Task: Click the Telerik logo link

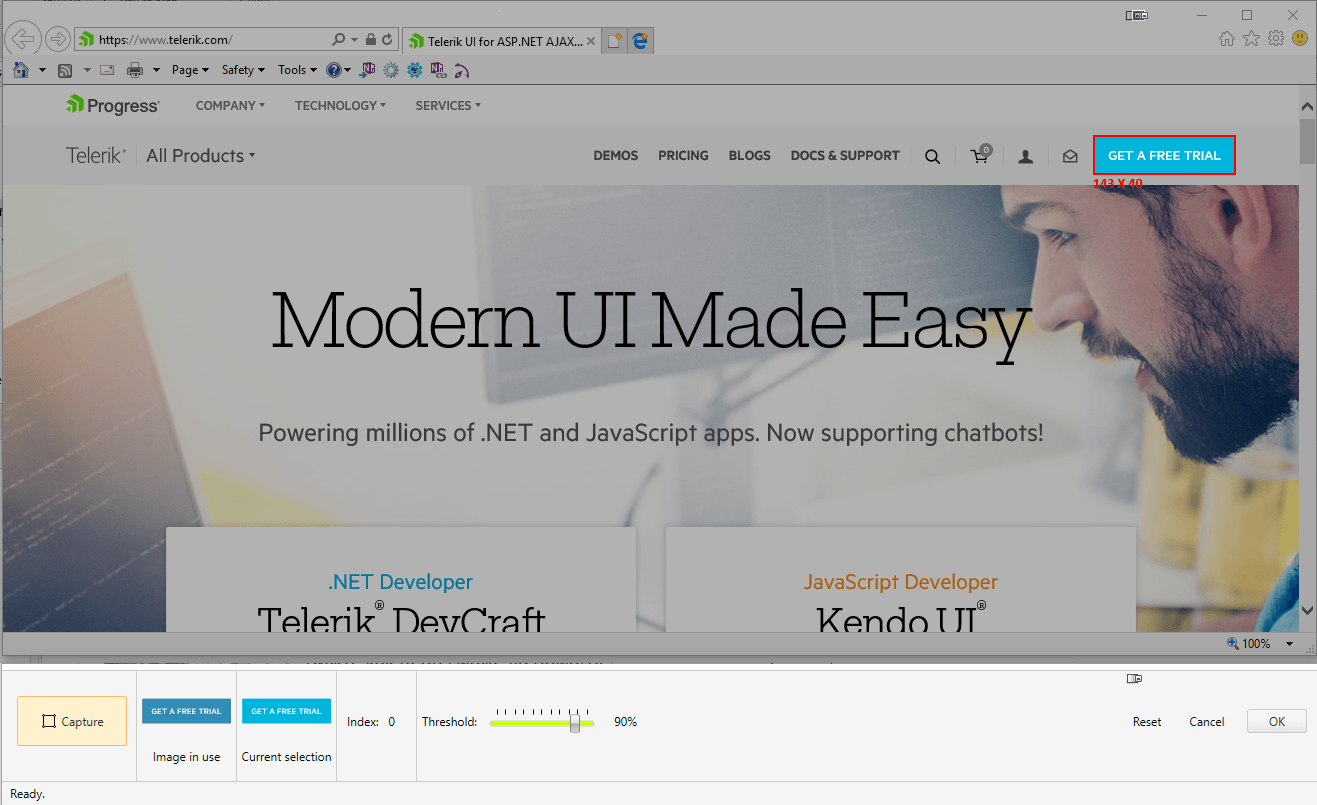Action: click(x=96, y=156)
